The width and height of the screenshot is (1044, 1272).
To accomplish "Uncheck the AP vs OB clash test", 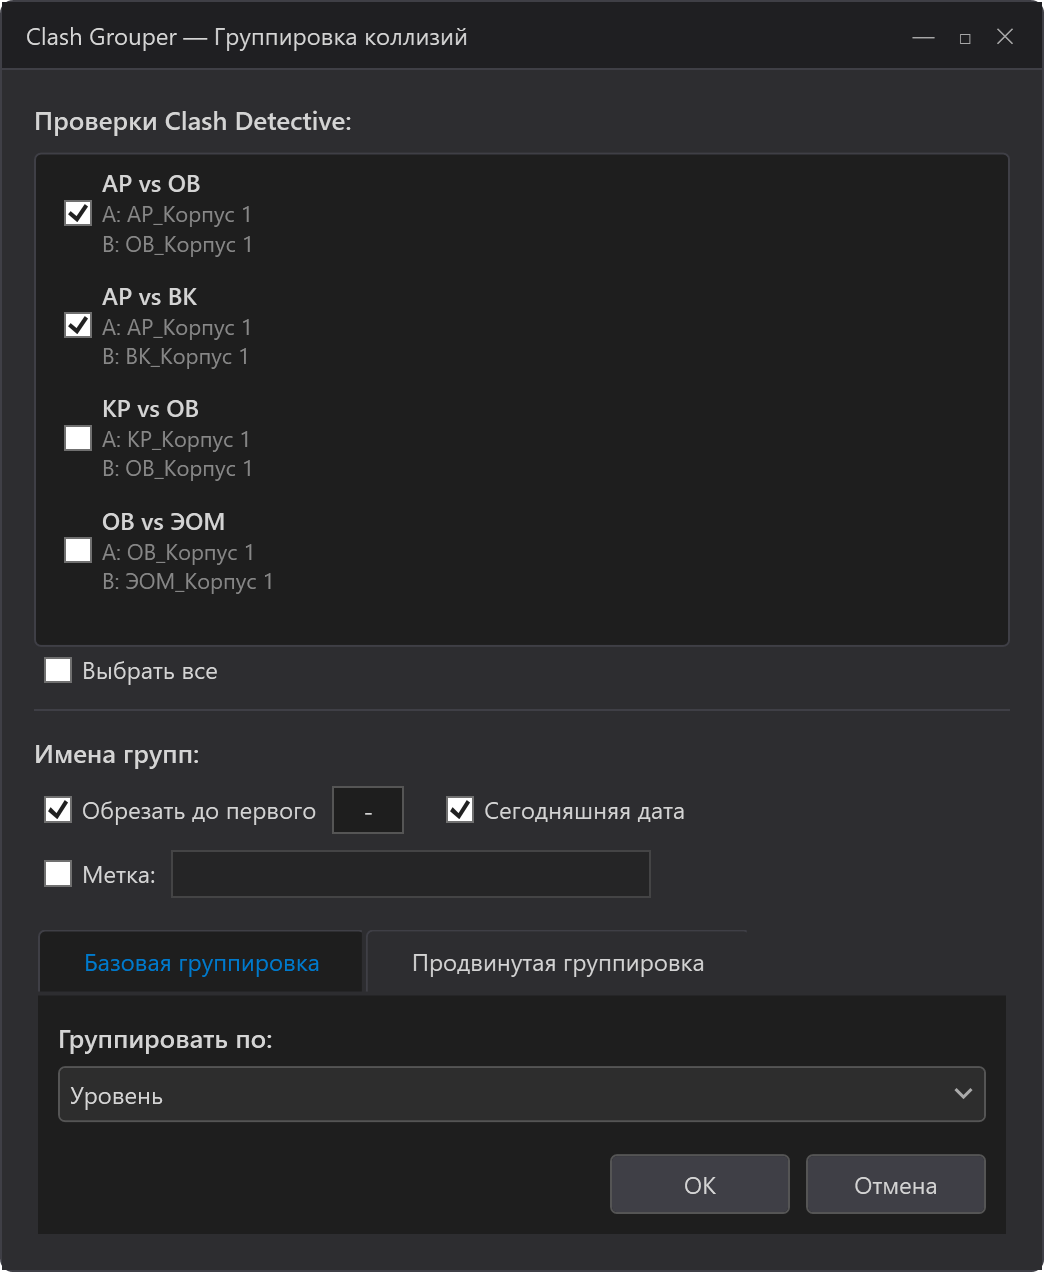I will 78,213.
